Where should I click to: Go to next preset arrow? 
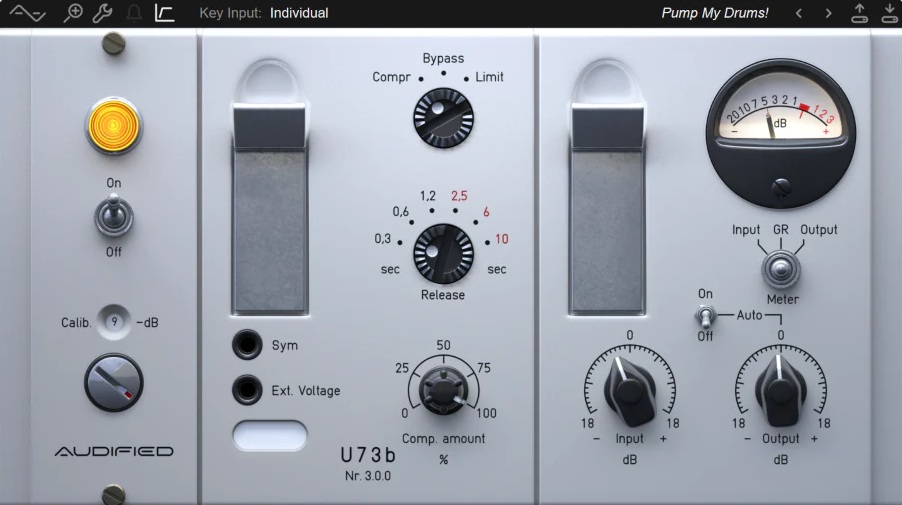point(828,13)
